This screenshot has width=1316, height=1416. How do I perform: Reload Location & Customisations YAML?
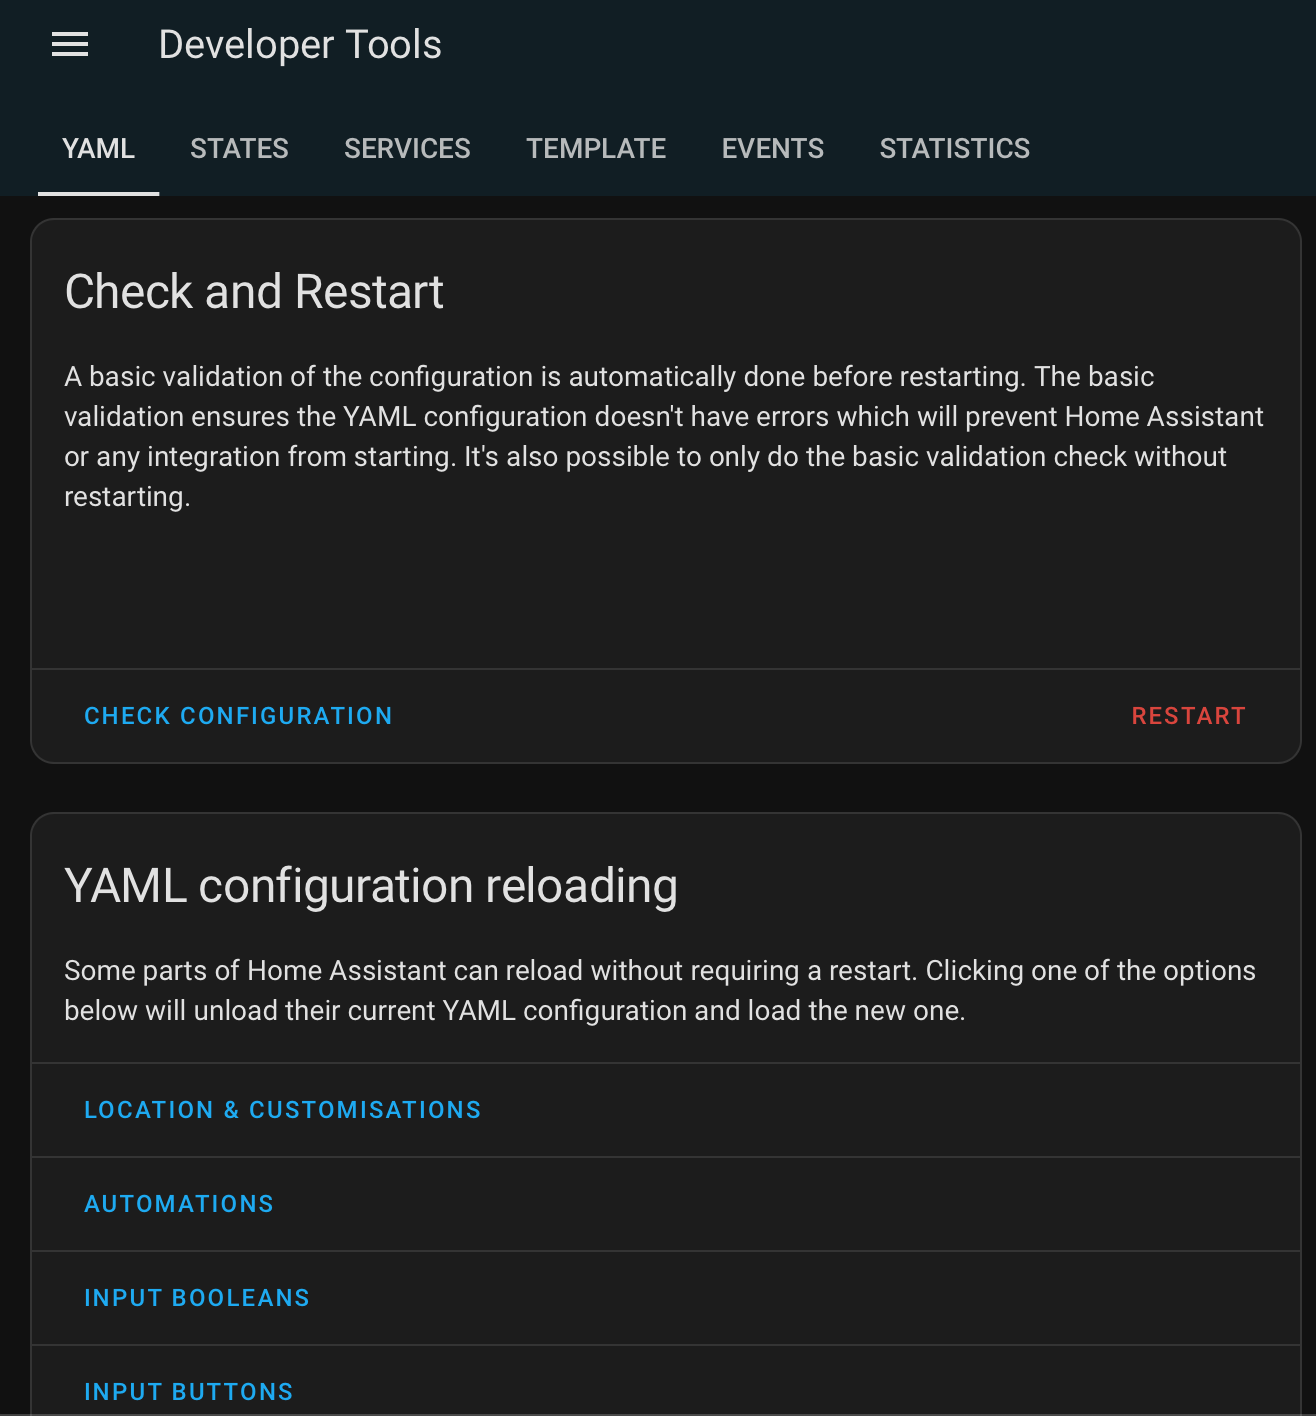[x=283, y=1110]
